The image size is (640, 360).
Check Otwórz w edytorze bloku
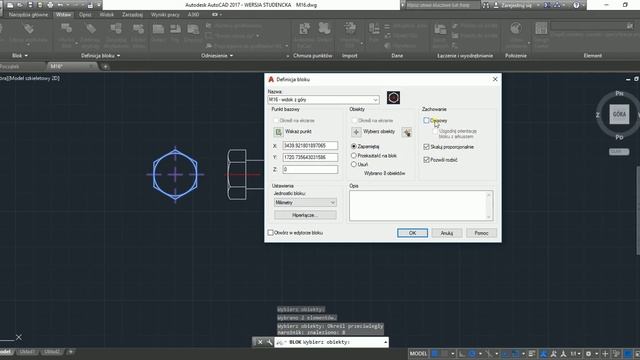click(270, 233)
